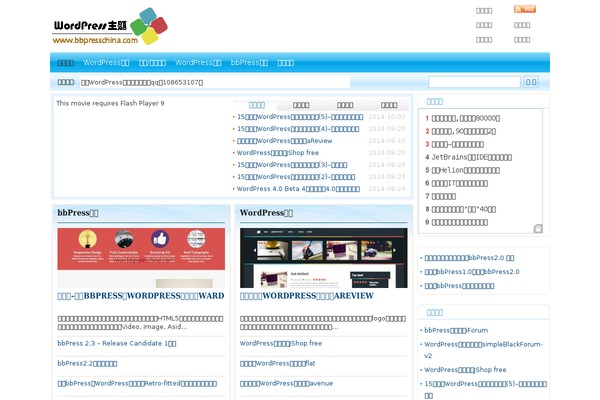Image resolution: width=600 pixels, height=400 pixels.
Task: Open ranked item 4 about JetBrains IDE
Action: (x=472, y=157)
